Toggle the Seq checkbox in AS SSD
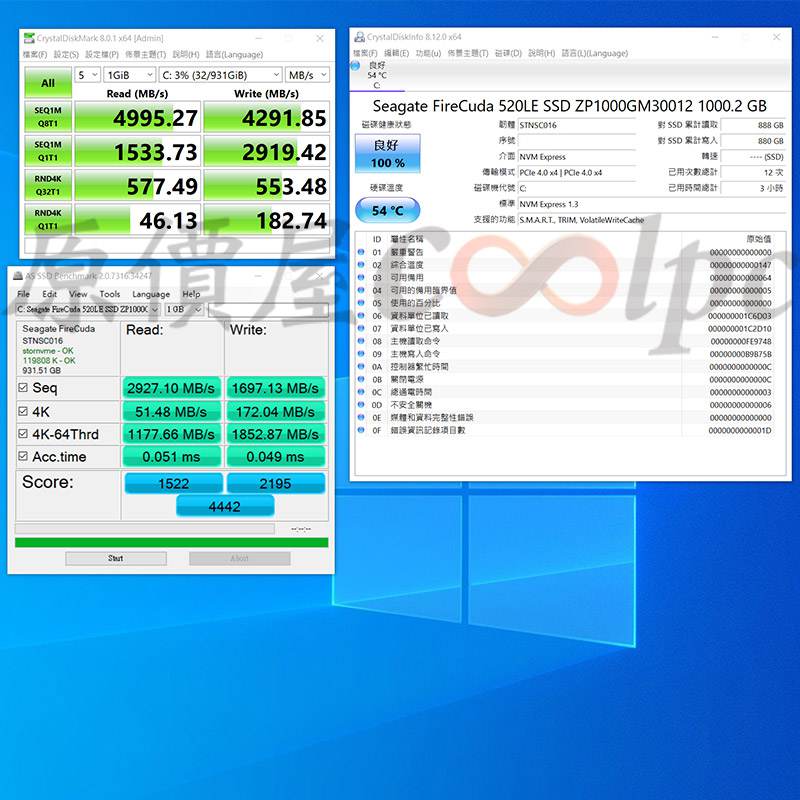The image size is (800, 800). [23, 388]
